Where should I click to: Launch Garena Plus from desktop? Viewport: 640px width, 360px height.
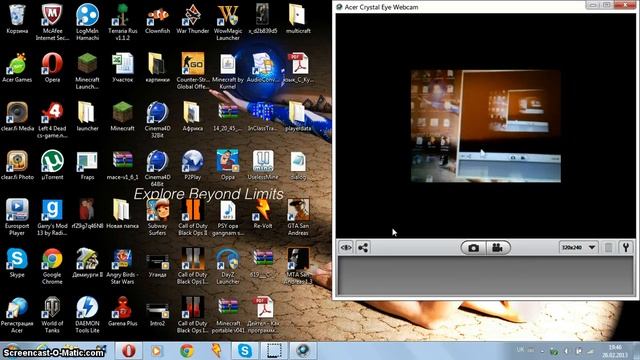122,311
